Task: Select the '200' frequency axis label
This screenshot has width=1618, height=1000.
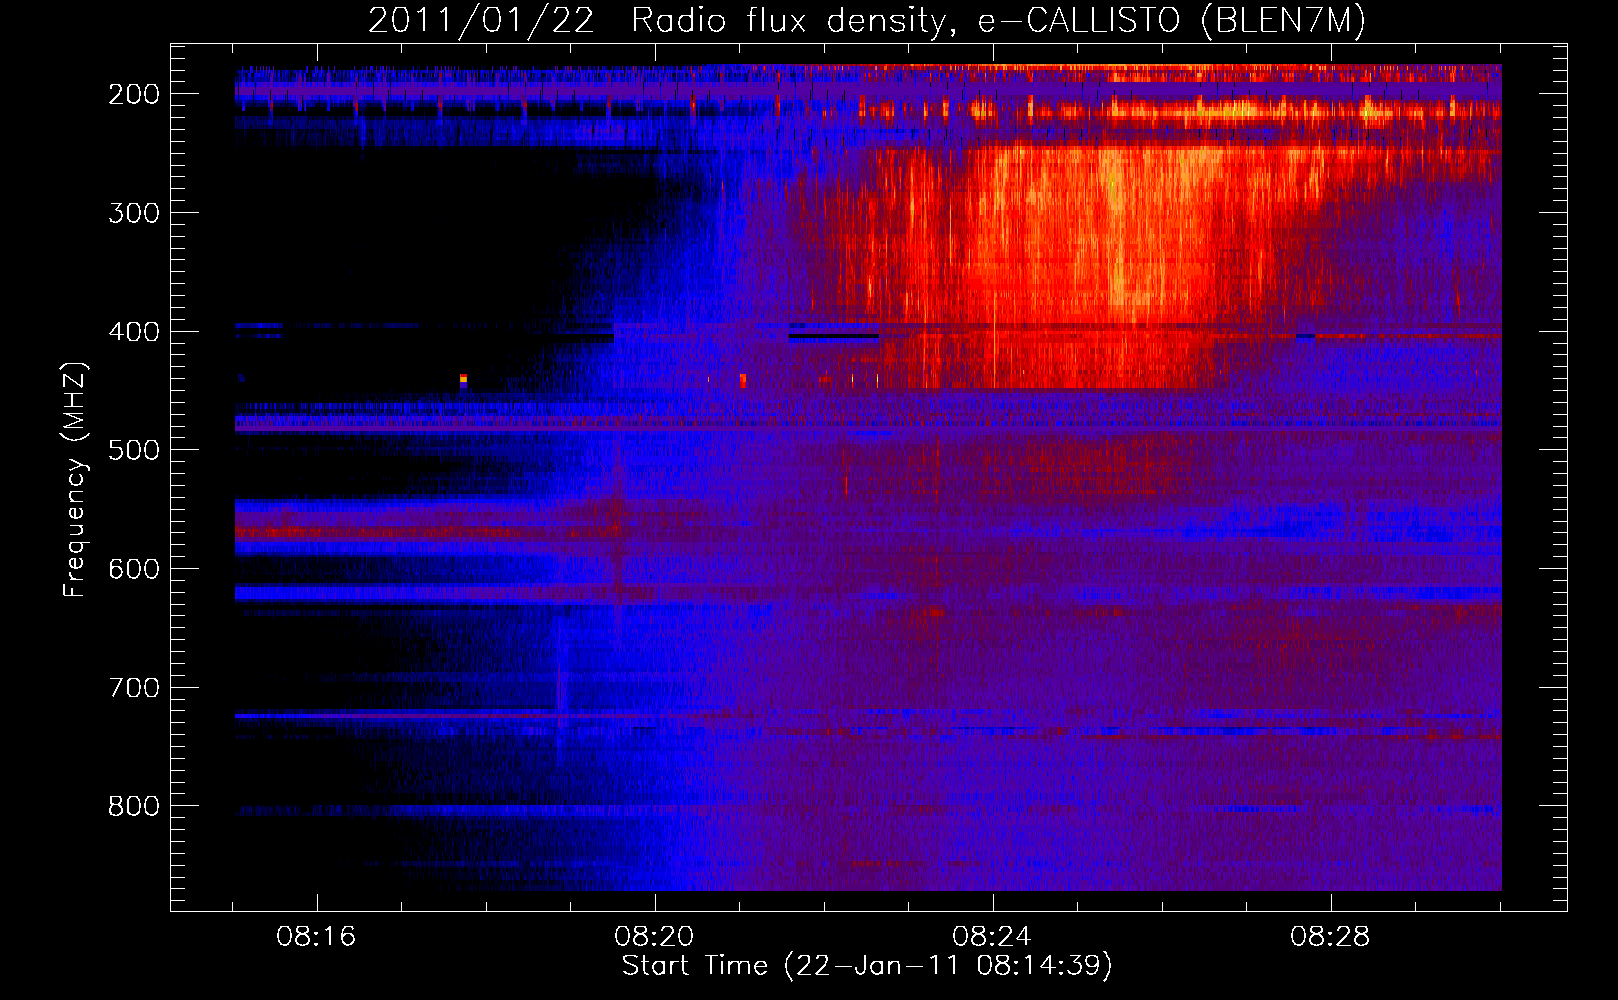Action: tap(134, 95)
